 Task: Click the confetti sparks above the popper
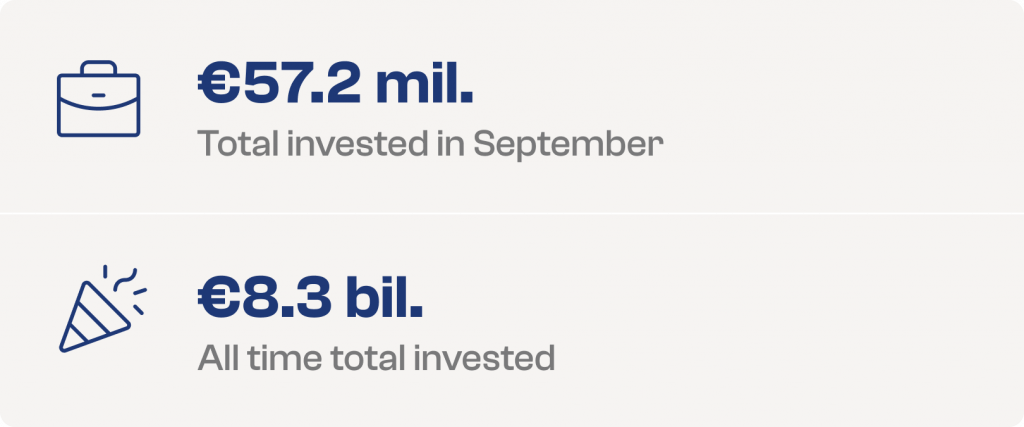click(125, 287)
